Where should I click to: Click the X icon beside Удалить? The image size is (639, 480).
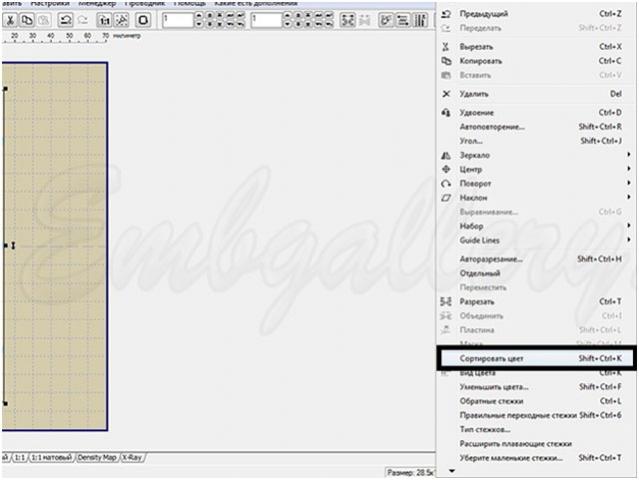pyautogui.click(x=446, y=94)
